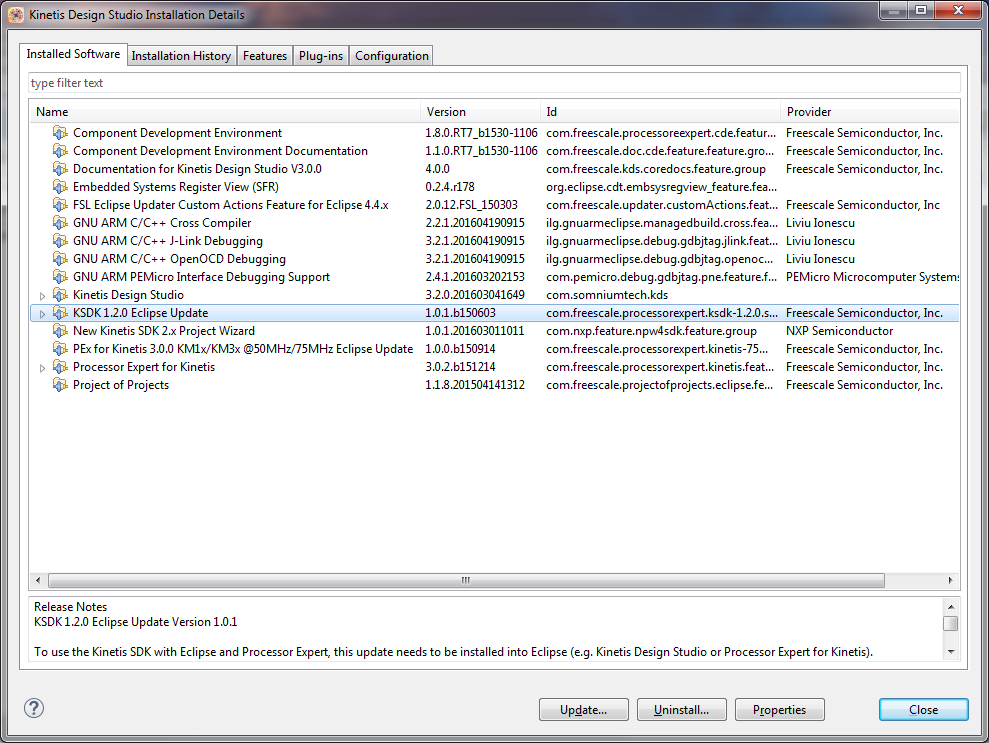Screen dimensions: 989x743
Task: Click icon beside GNU ARM OpenOCD Debugging
Action: pyautogui.click(x=60, y=259)
